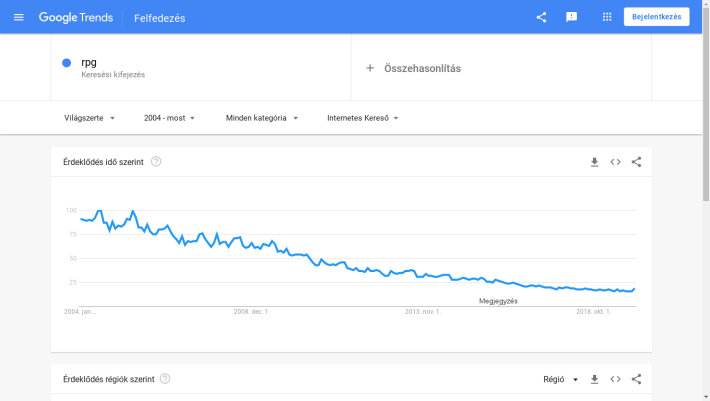Open embed code for time chart
The height and width of the screenshot is (401, 710).
click(x=615, y=162)
